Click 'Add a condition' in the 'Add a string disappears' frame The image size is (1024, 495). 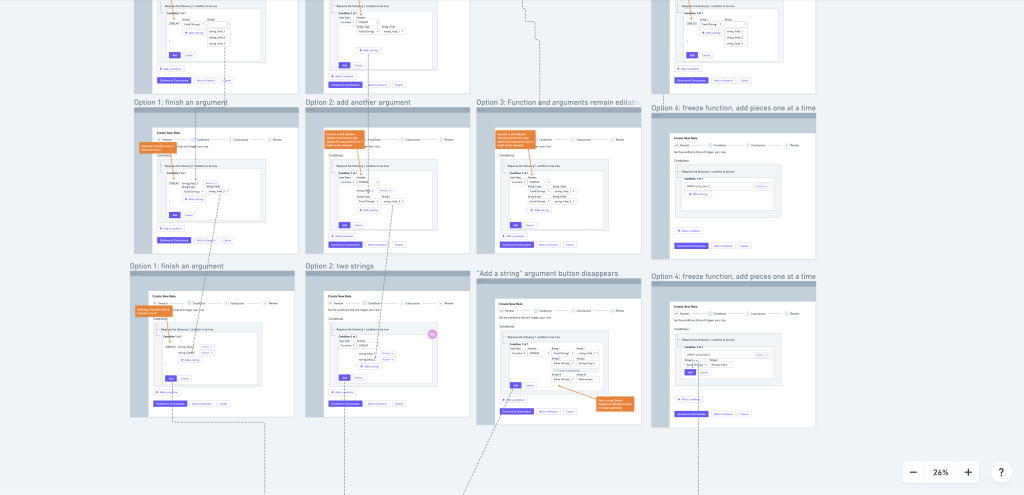514,399
